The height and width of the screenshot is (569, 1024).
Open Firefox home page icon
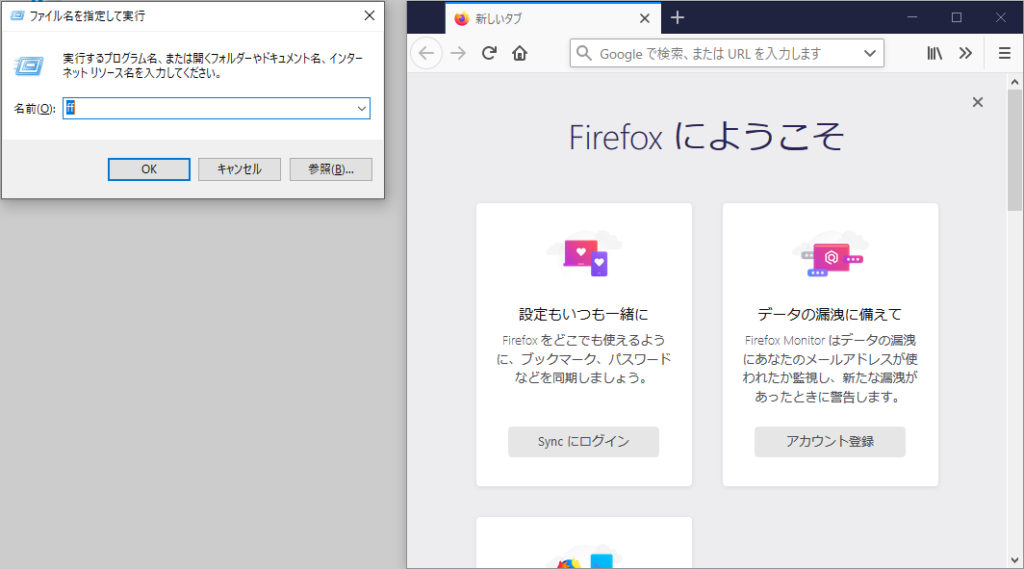(x=520, y=53)
